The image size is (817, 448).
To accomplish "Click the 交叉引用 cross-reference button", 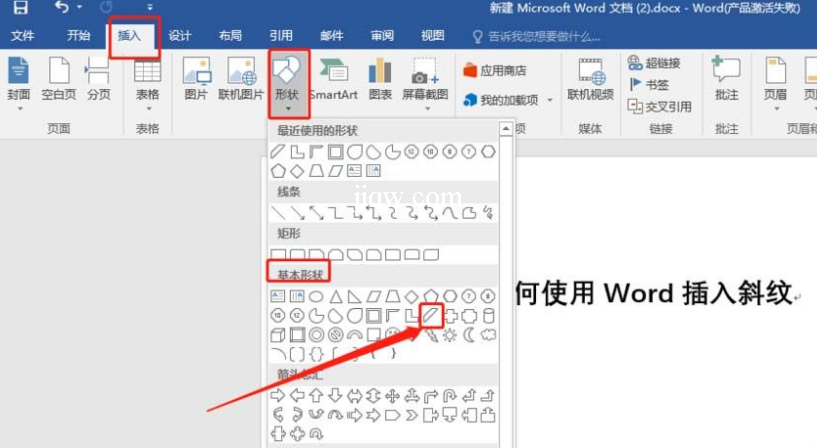I will 660,107.
